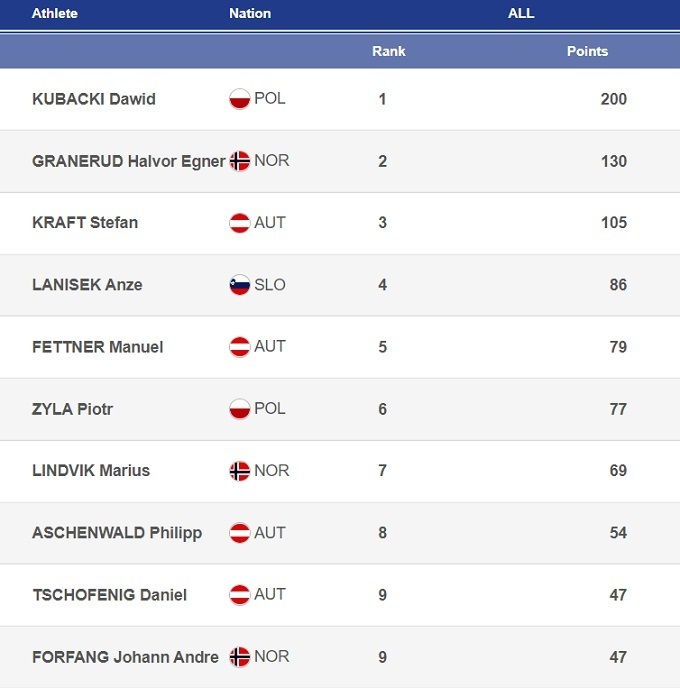Image resolution: width=680 pixels, height=688 pixels.
Task: Click Austrian flag in KRAFT Stefan row
Action: click(x=239, y=223)
